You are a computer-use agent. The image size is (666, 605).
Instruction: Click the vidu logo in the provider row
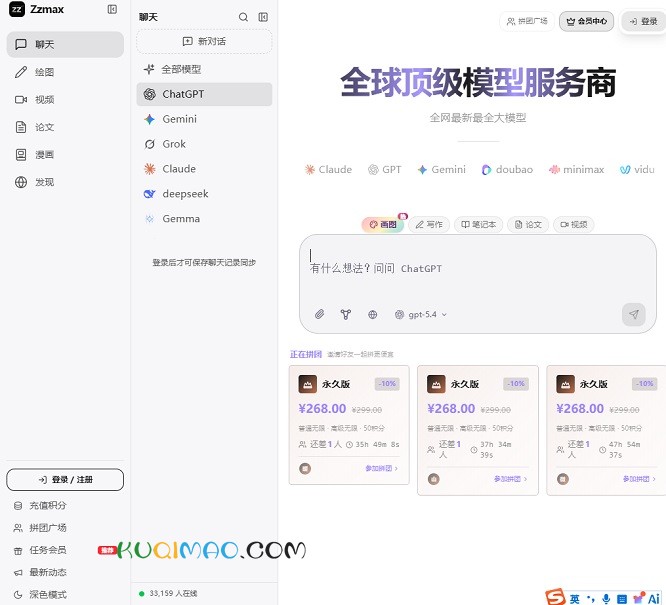coord(637,170)
